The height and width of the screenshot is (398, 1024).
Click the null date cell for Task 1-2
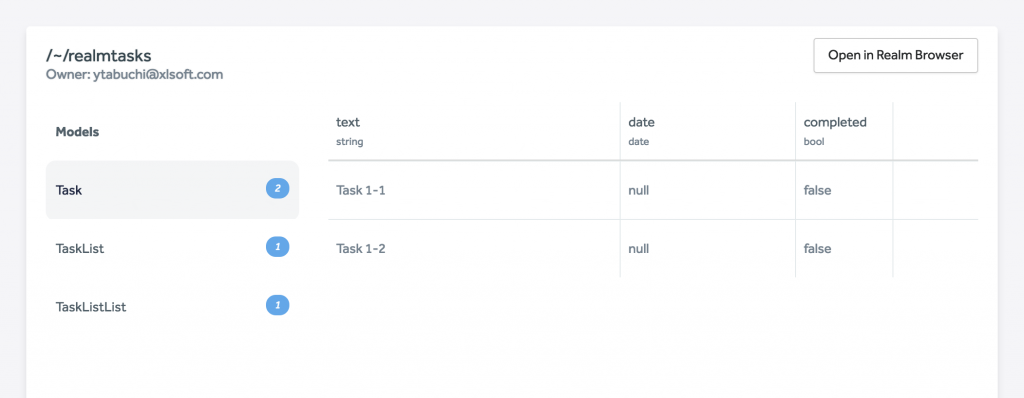[x=708, y=248]
